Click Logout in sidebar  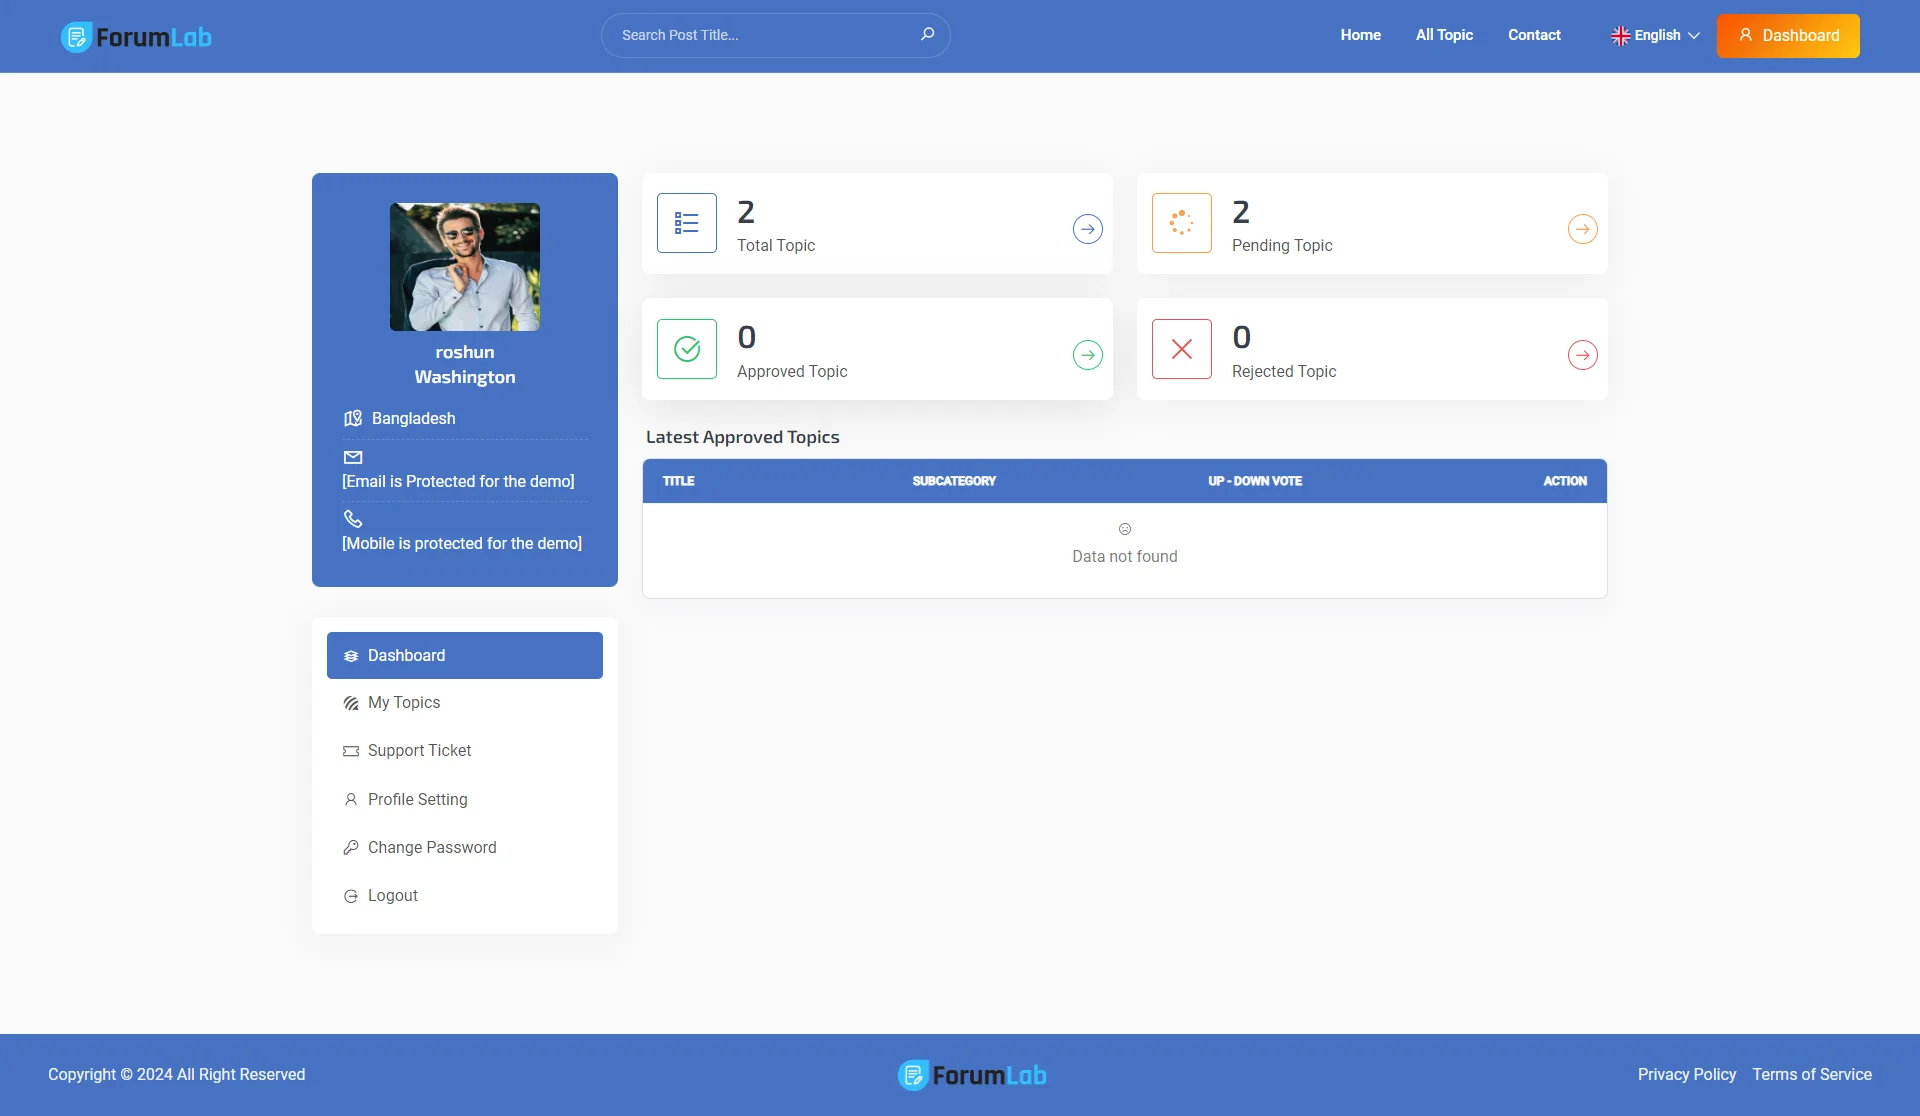(465, 896)
